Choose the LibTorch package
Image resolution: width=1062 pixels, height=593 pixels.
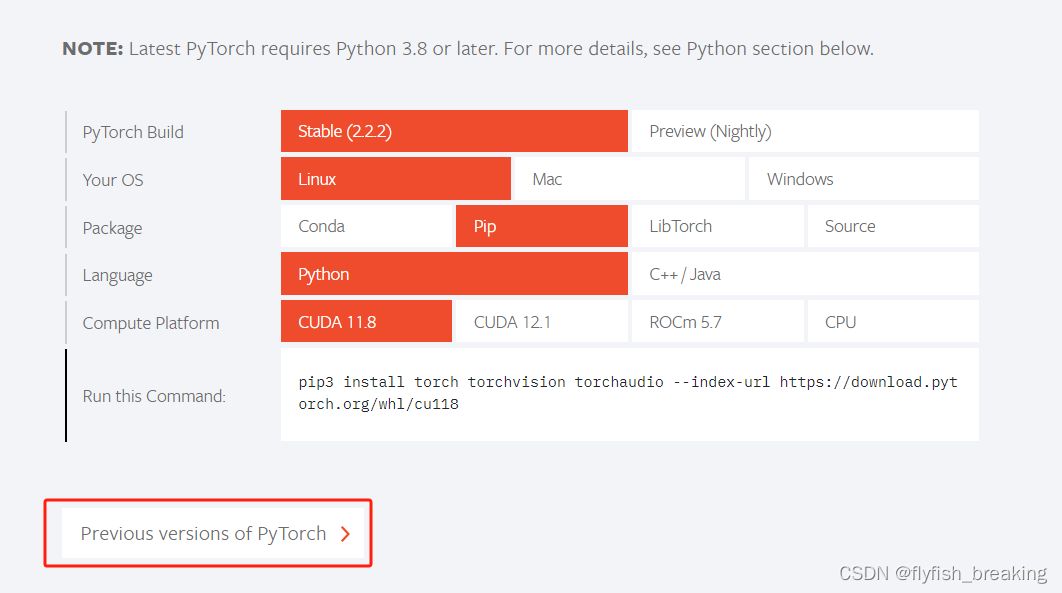pyautogui.click(x=717, y=226)
